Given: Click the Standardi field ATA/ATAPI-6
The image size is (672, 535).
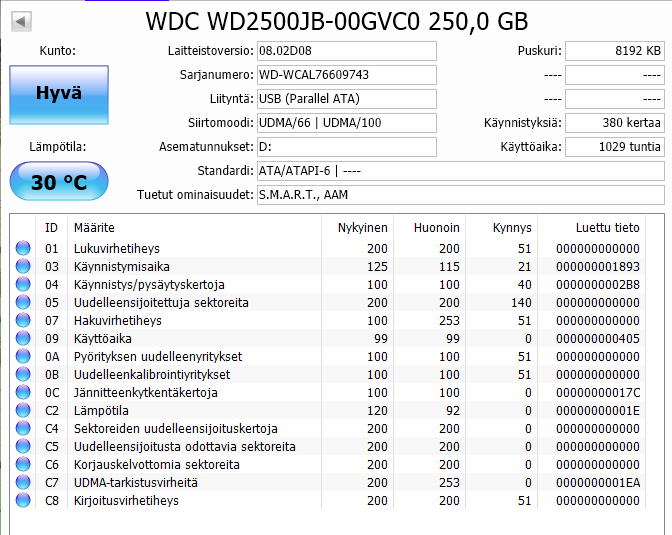Looking at the screenshot, I should [x=461, y=171].
